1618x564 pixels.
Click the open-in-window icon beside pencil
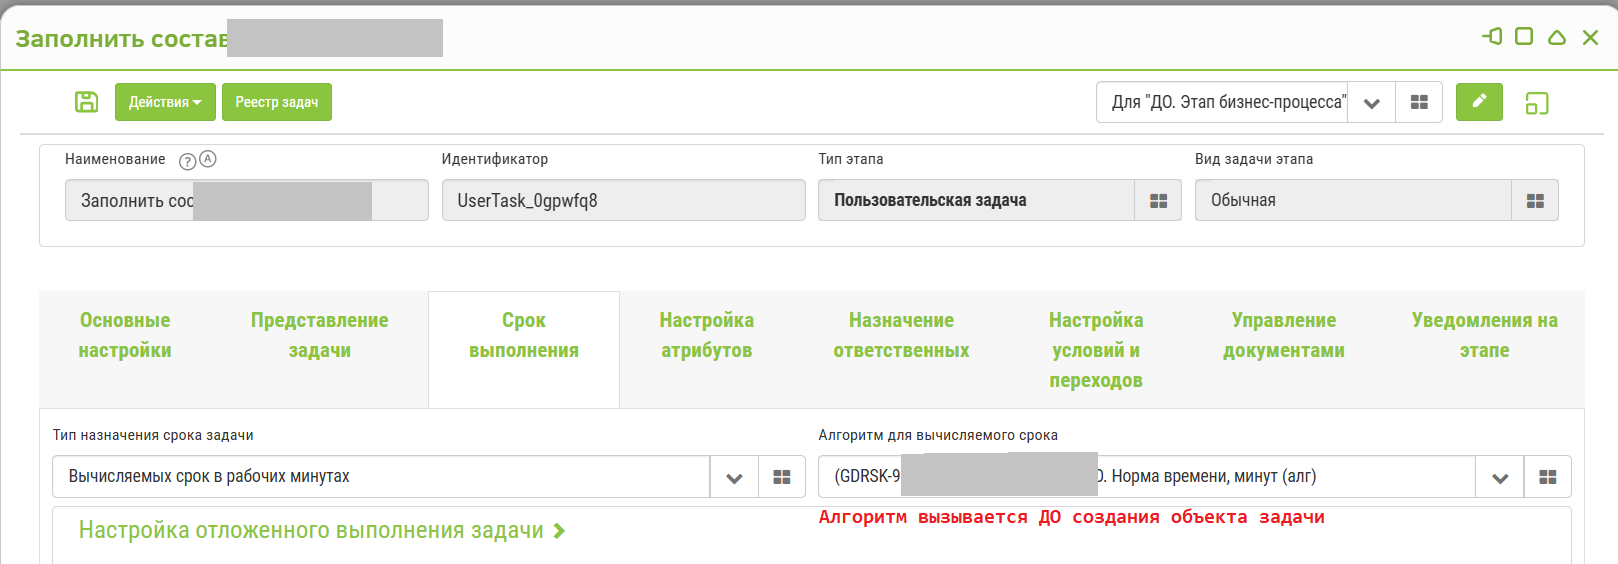pyautogui.click(x=1537, y=103)
